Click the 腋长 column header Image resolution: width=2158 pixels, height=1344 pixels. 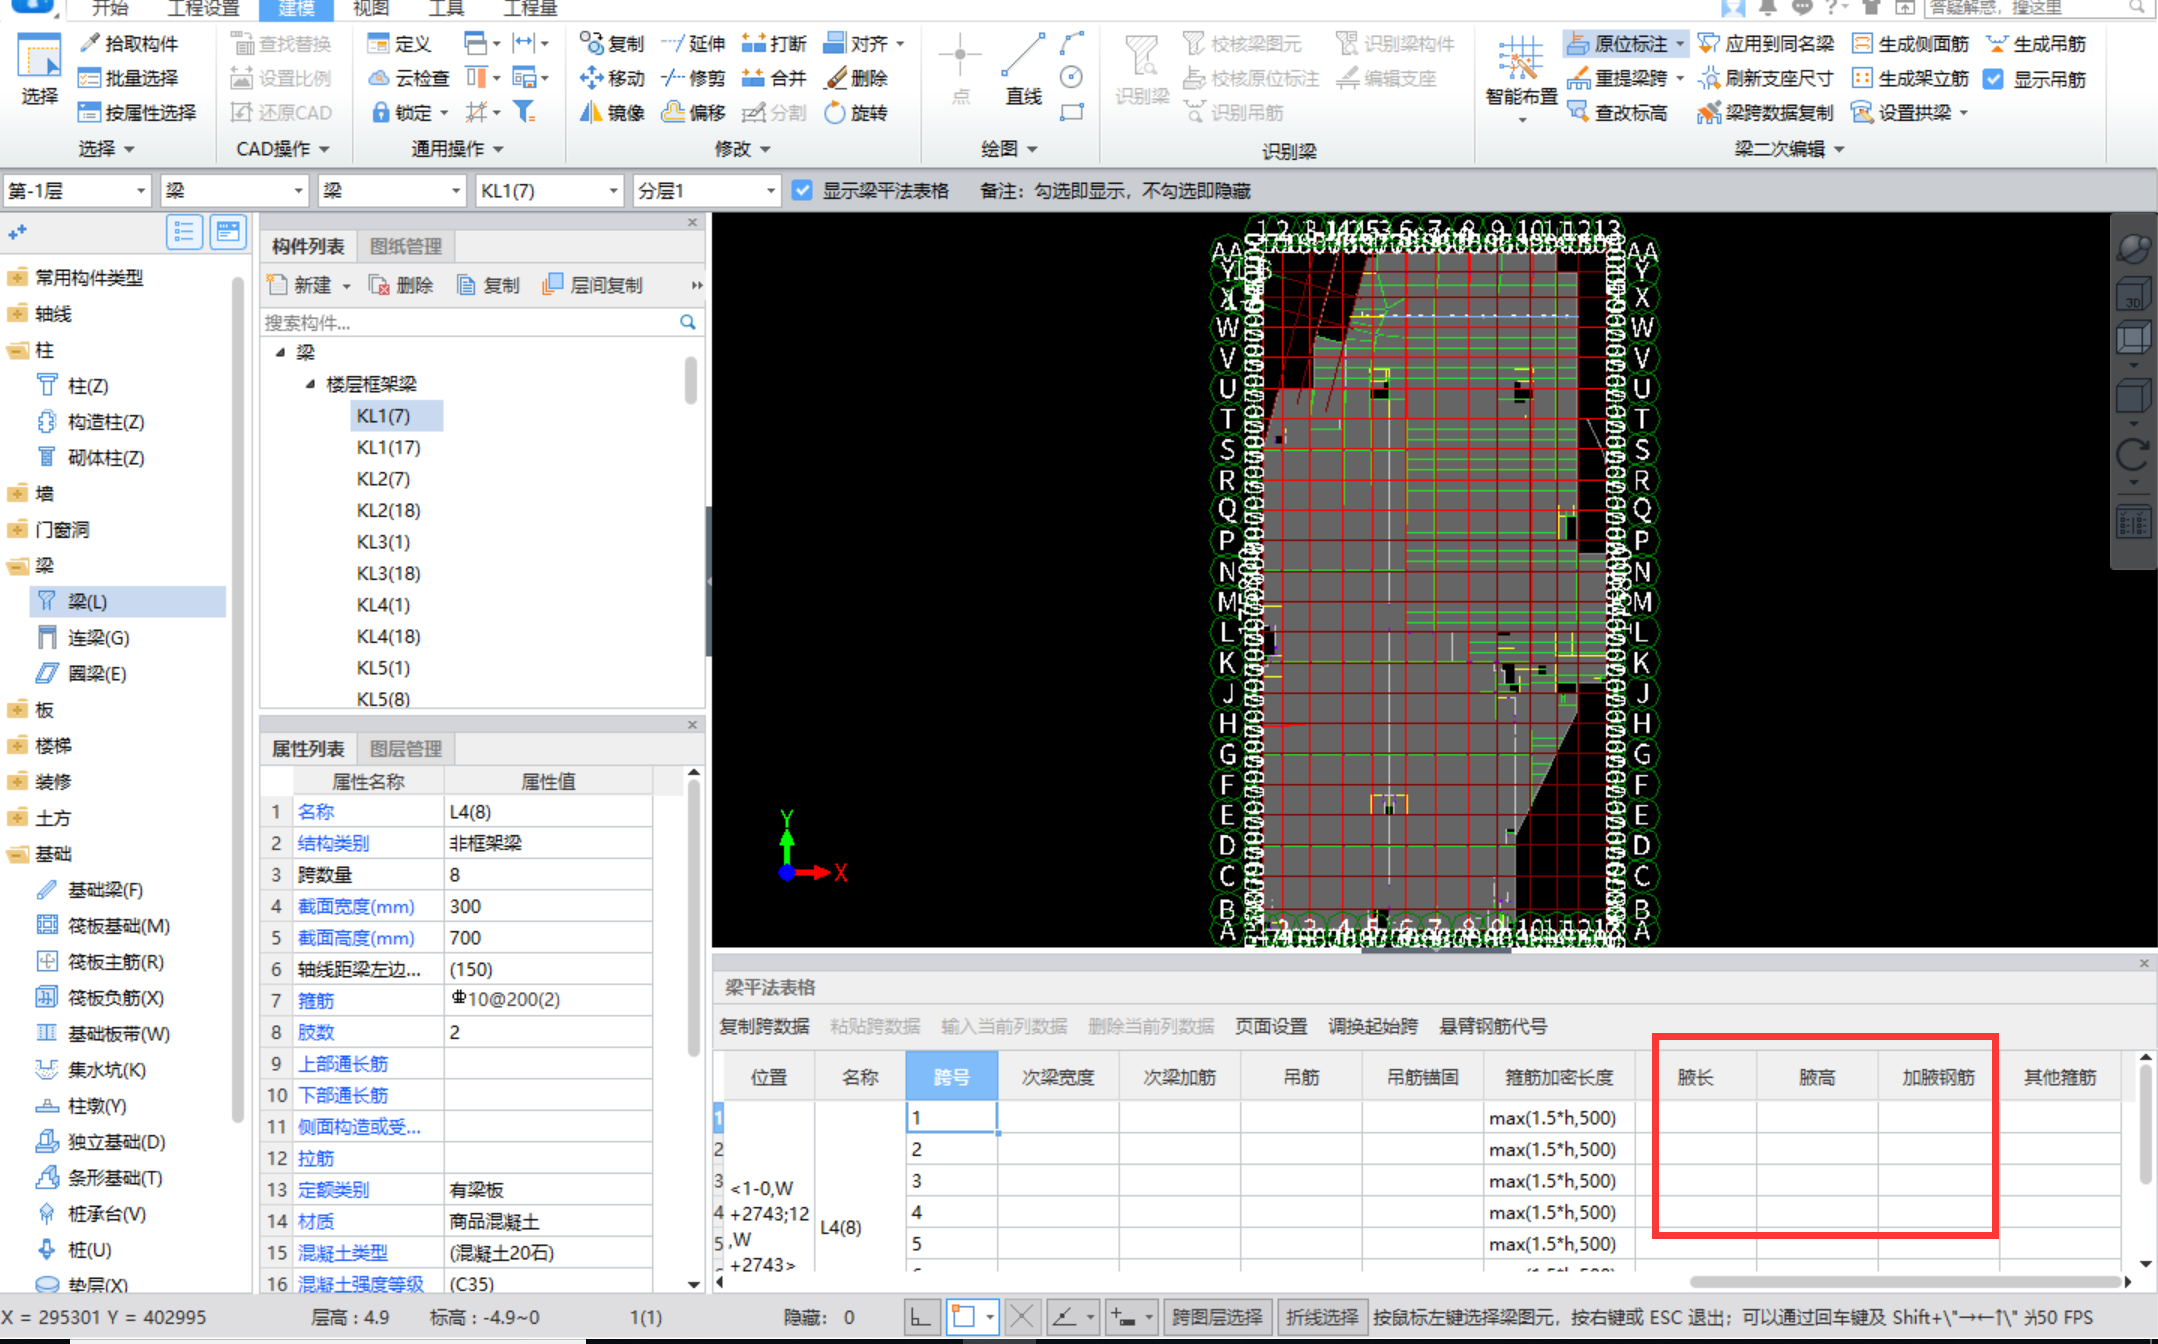[1695, 1077]
